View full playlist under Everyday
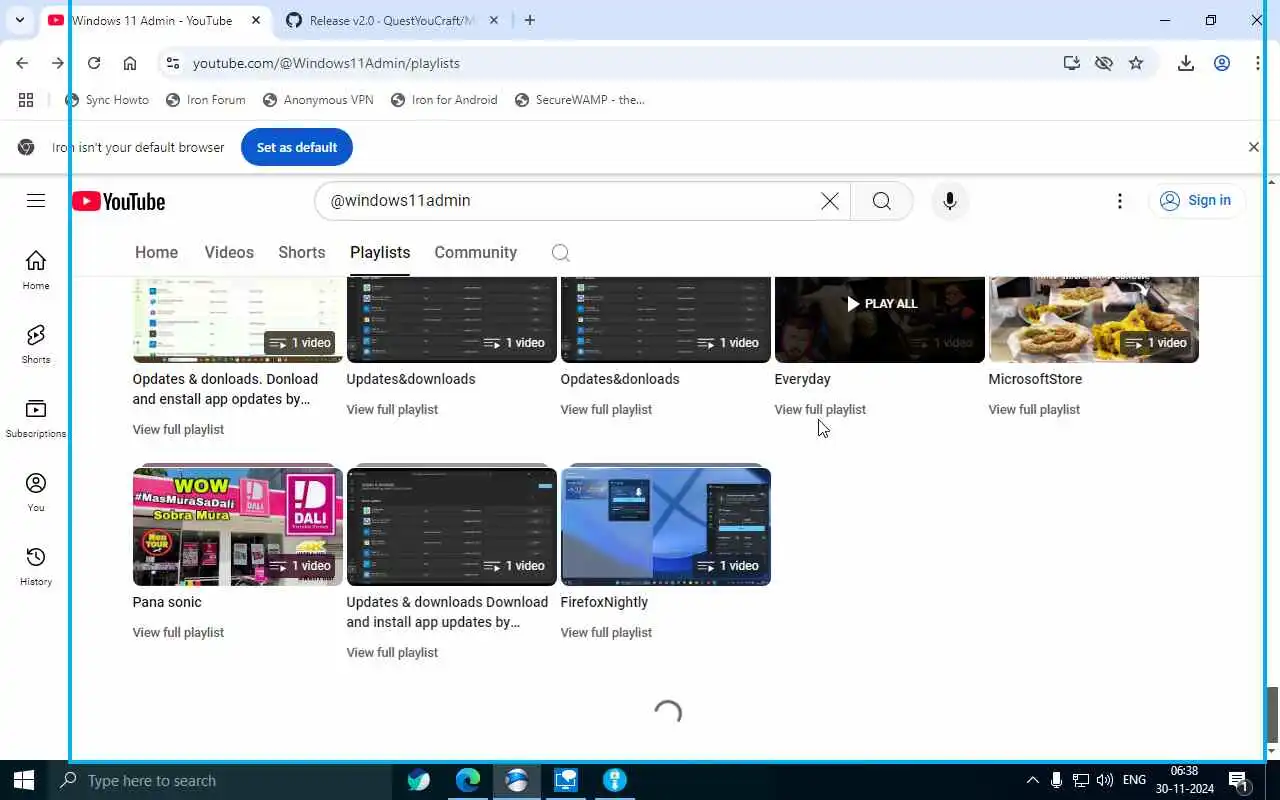Screen dimensions: 1280x800 click(x=820, y=409)
